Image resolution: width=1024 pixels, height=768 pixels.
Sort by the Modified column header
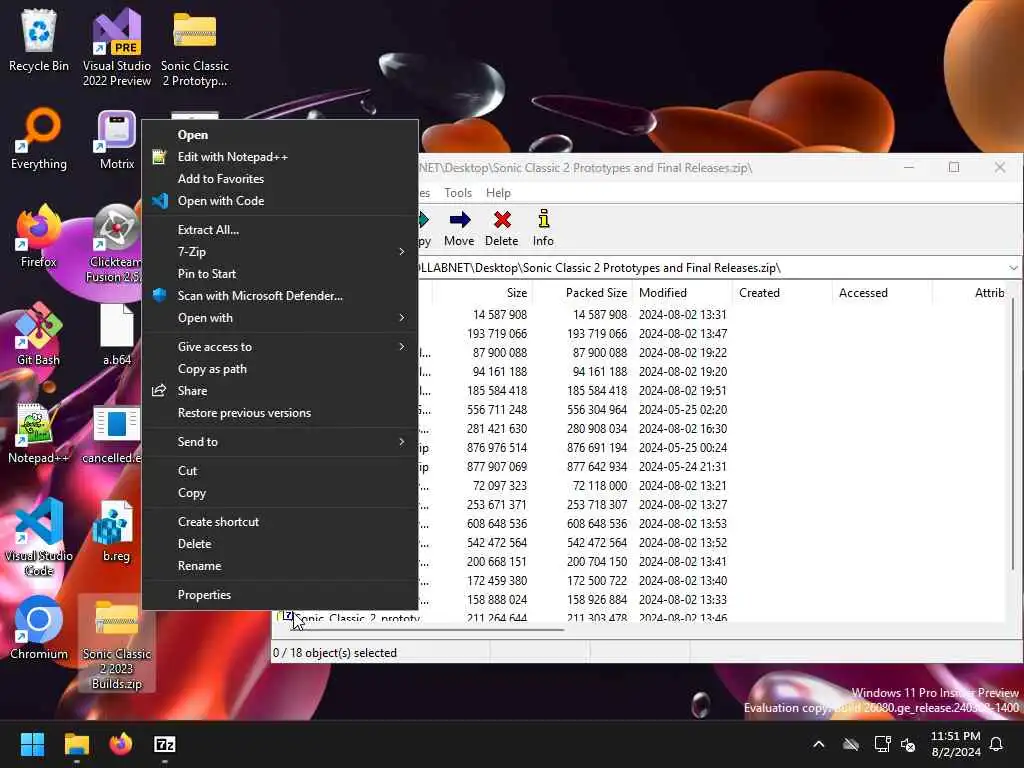click(682, 293)
